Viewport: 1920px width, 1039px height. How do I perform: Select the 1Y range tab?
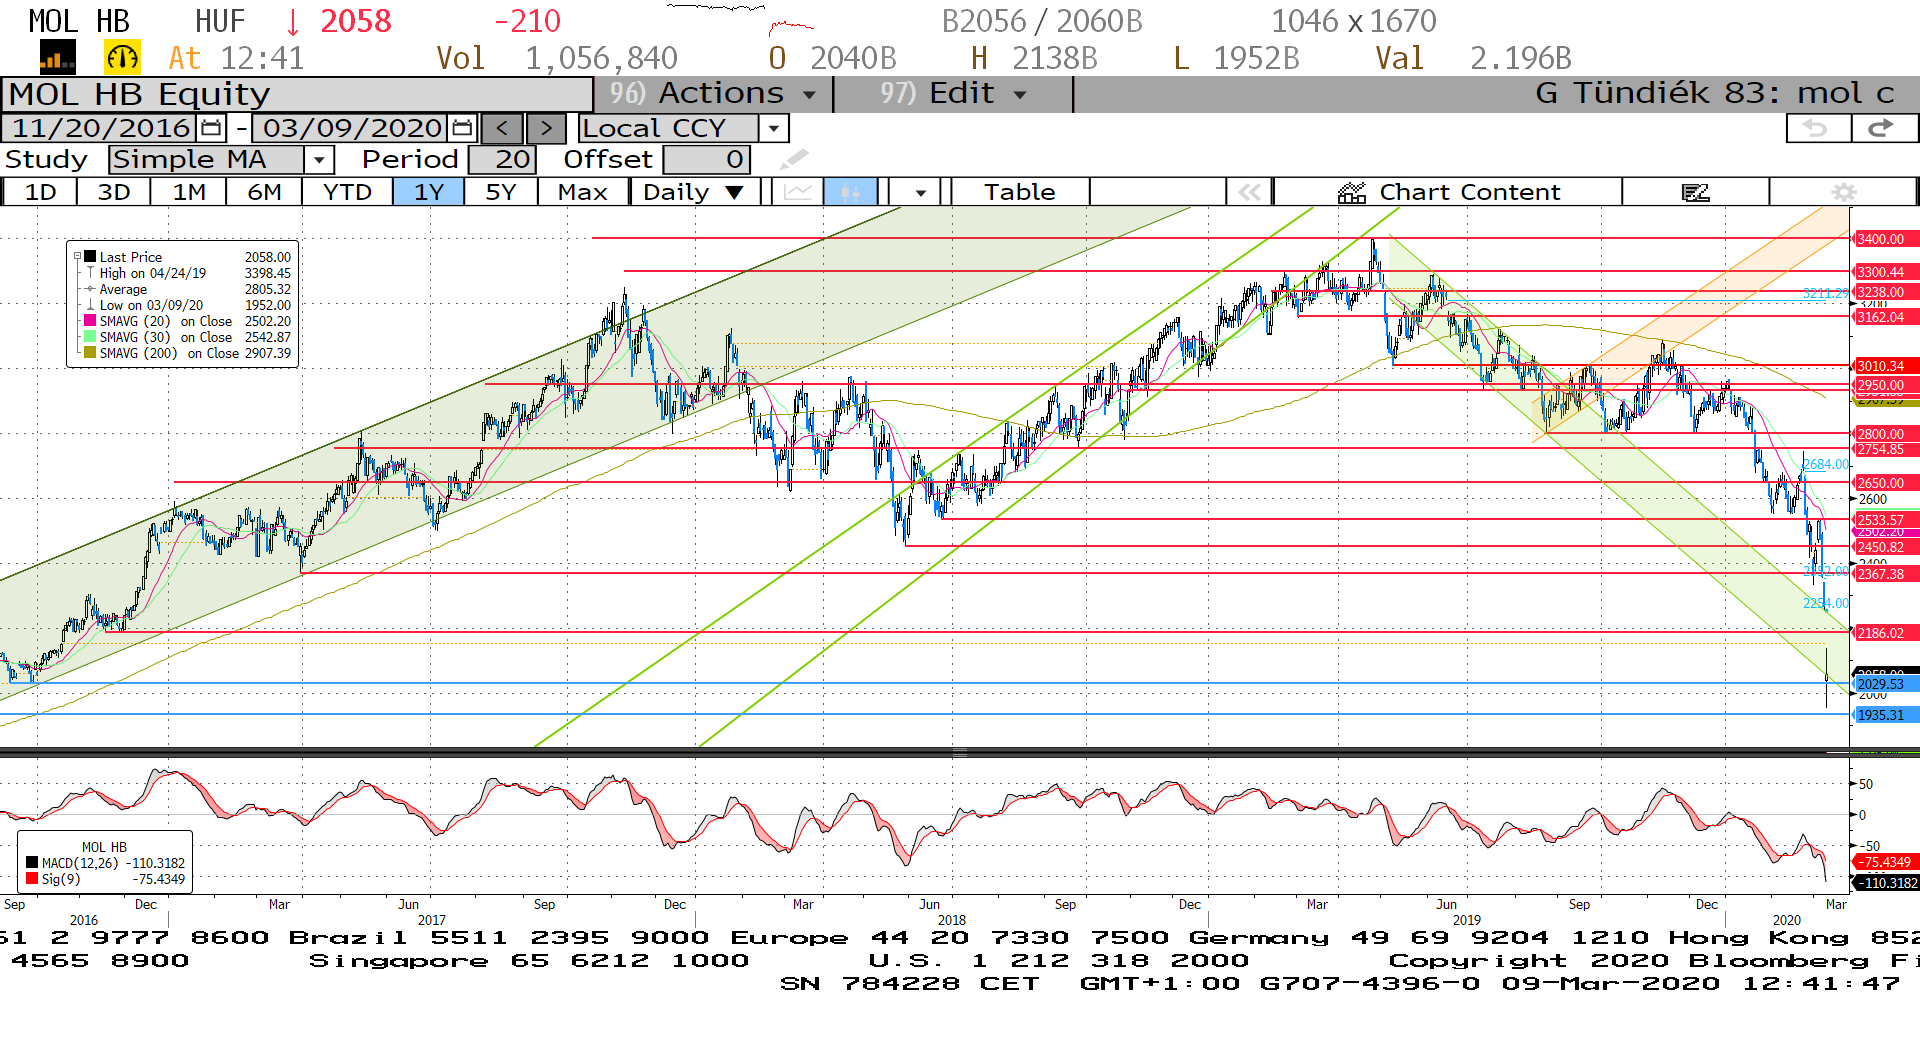[428, 192]
